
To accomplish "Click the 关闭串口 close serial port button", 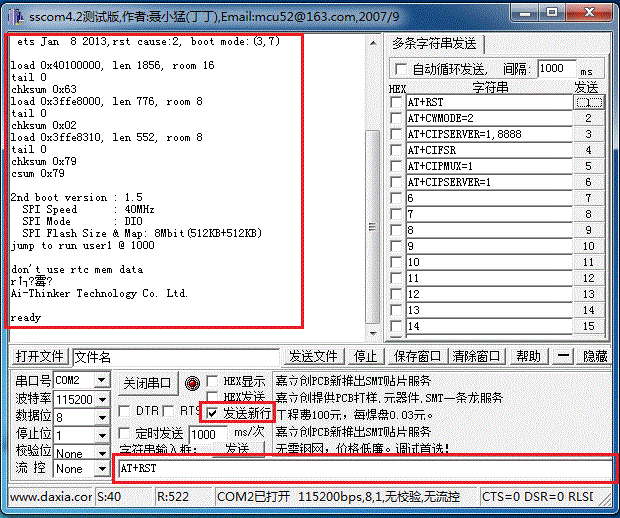I will 147,383.
